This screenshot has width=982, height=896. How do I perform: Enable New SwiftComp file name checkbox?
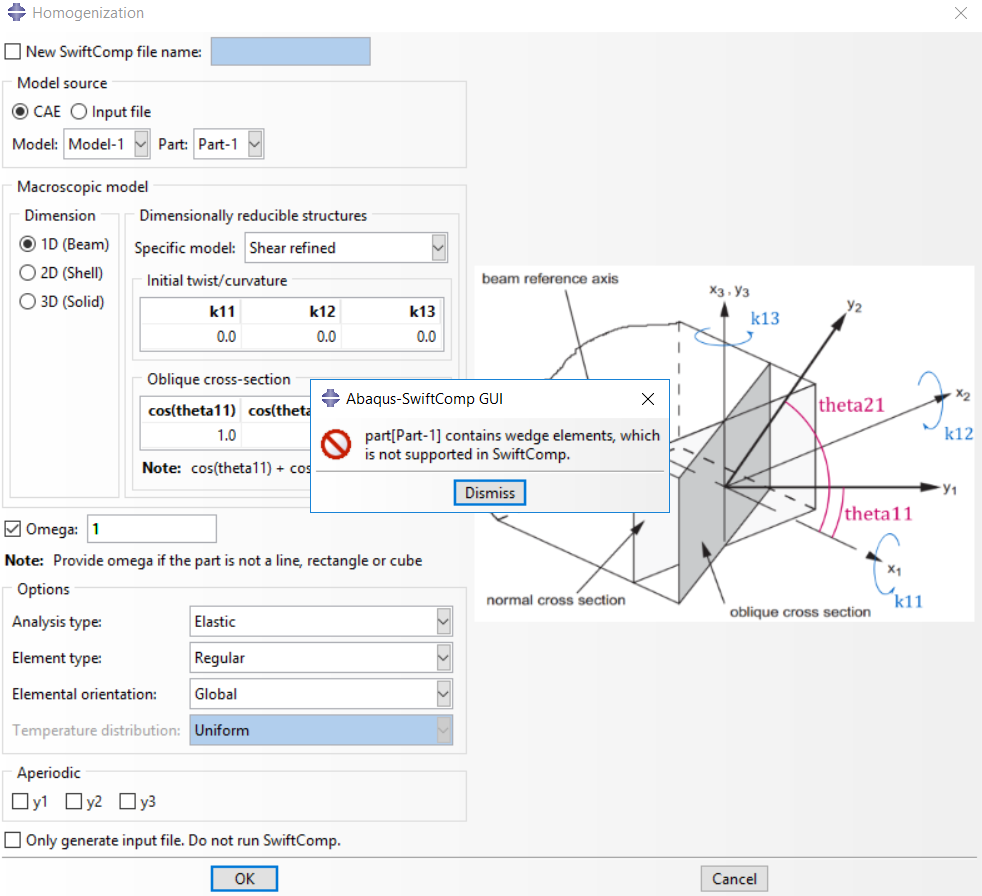point(13,52)
